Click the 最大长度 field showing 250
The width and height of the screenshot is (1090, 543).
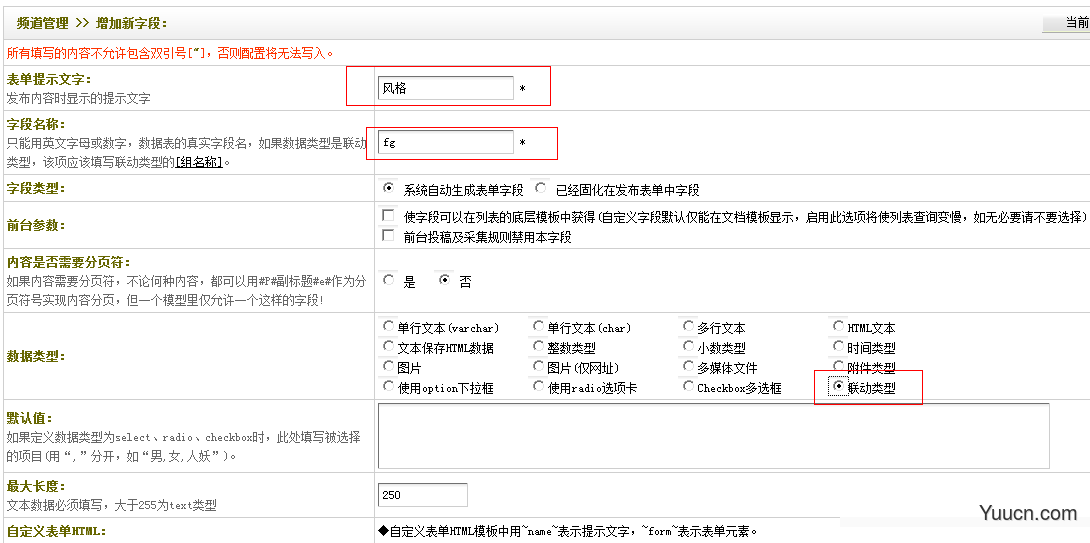[x=422, y=495]
